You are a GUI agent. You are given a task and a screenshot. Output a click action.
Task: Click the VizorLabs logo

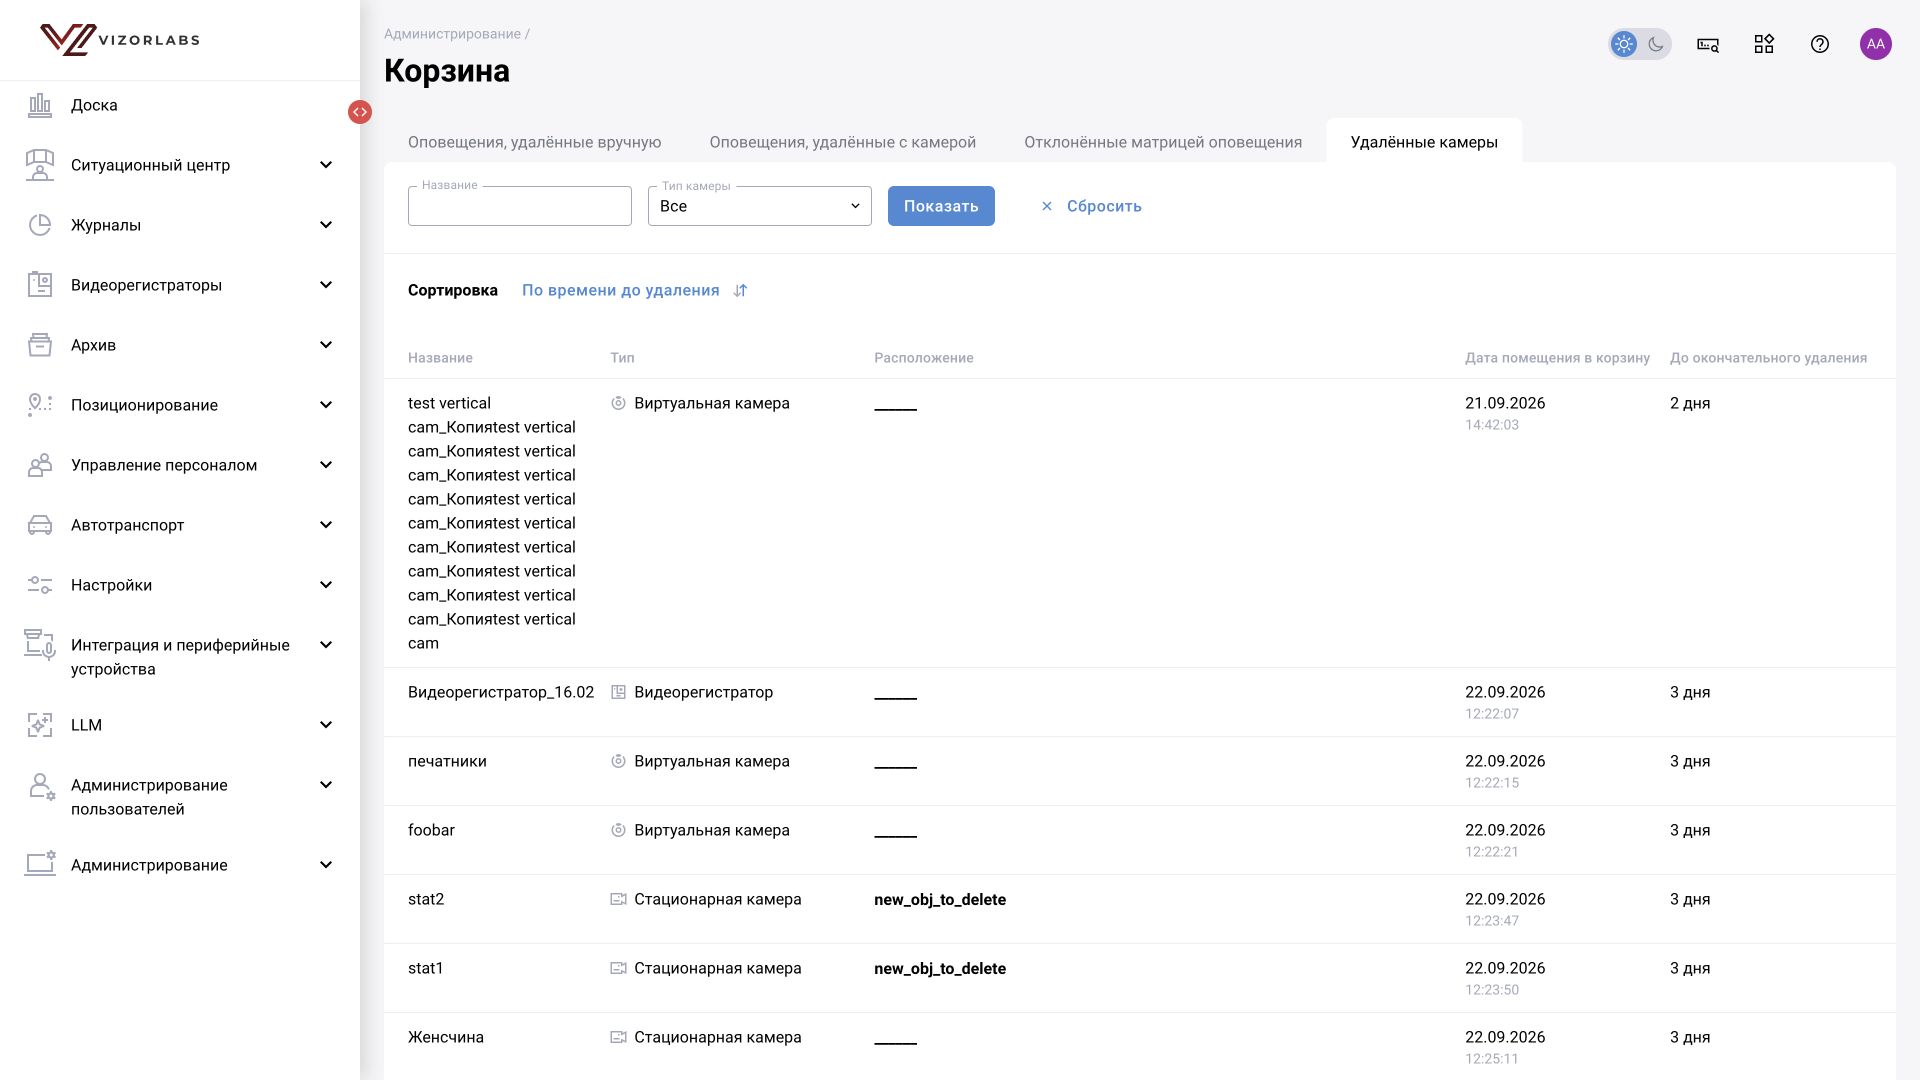point(120,40)
